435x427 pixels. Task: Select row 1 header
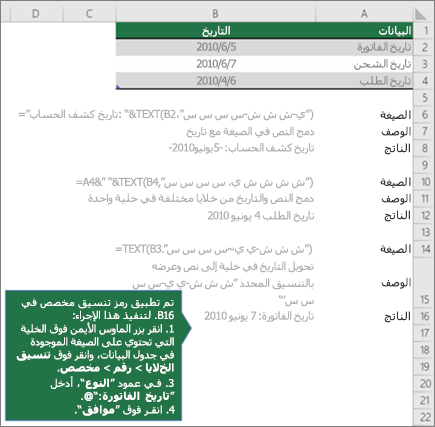[423, 31]
